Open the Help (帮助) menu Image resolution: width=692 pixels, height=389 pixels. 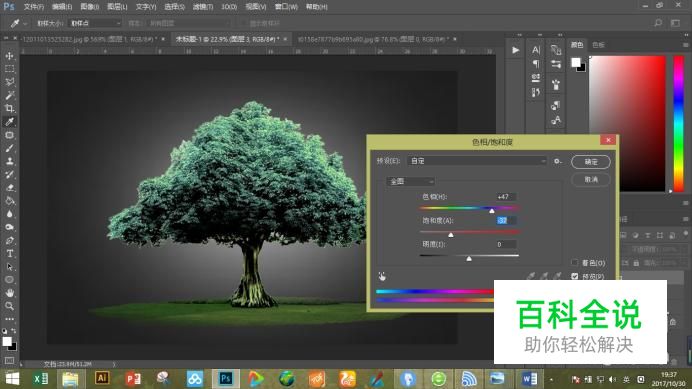click(316, 7)
